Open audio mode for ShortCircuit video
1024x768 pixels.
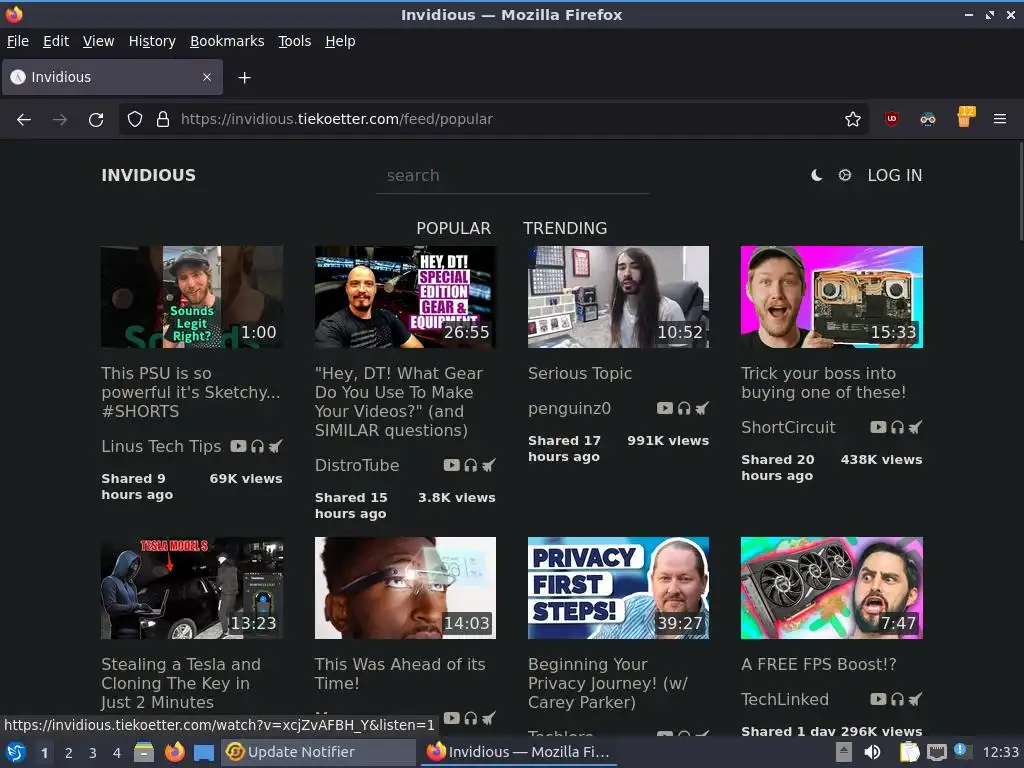tap(897, 427)
